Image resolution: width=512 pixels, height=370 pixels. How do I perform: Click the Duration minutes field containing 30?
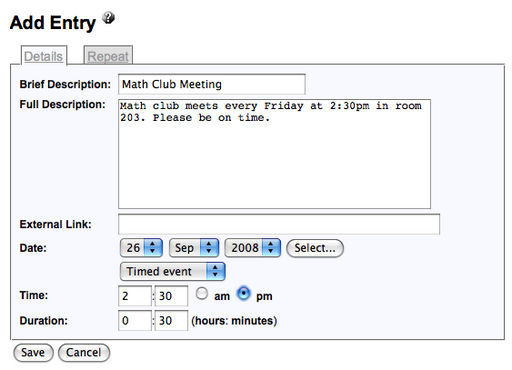click(171, 321)
